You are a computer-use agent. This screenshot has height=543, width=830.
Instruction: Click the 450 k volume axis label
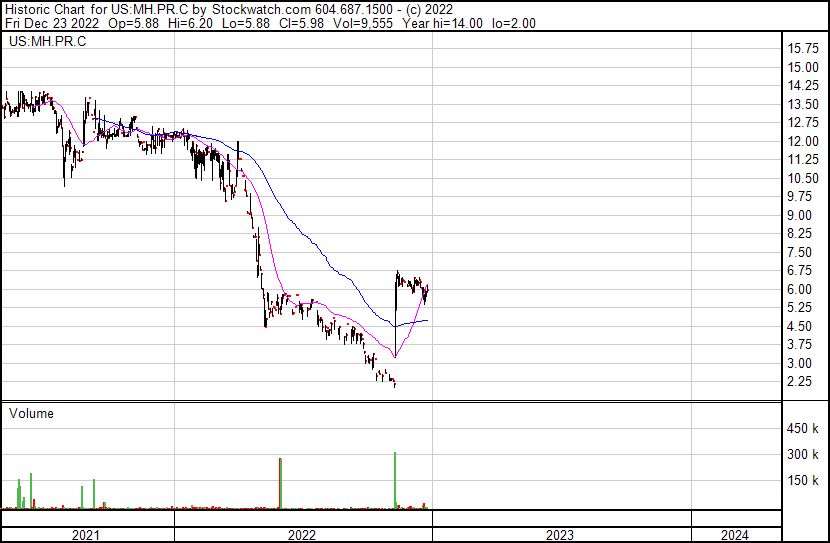tap(803, 429)
